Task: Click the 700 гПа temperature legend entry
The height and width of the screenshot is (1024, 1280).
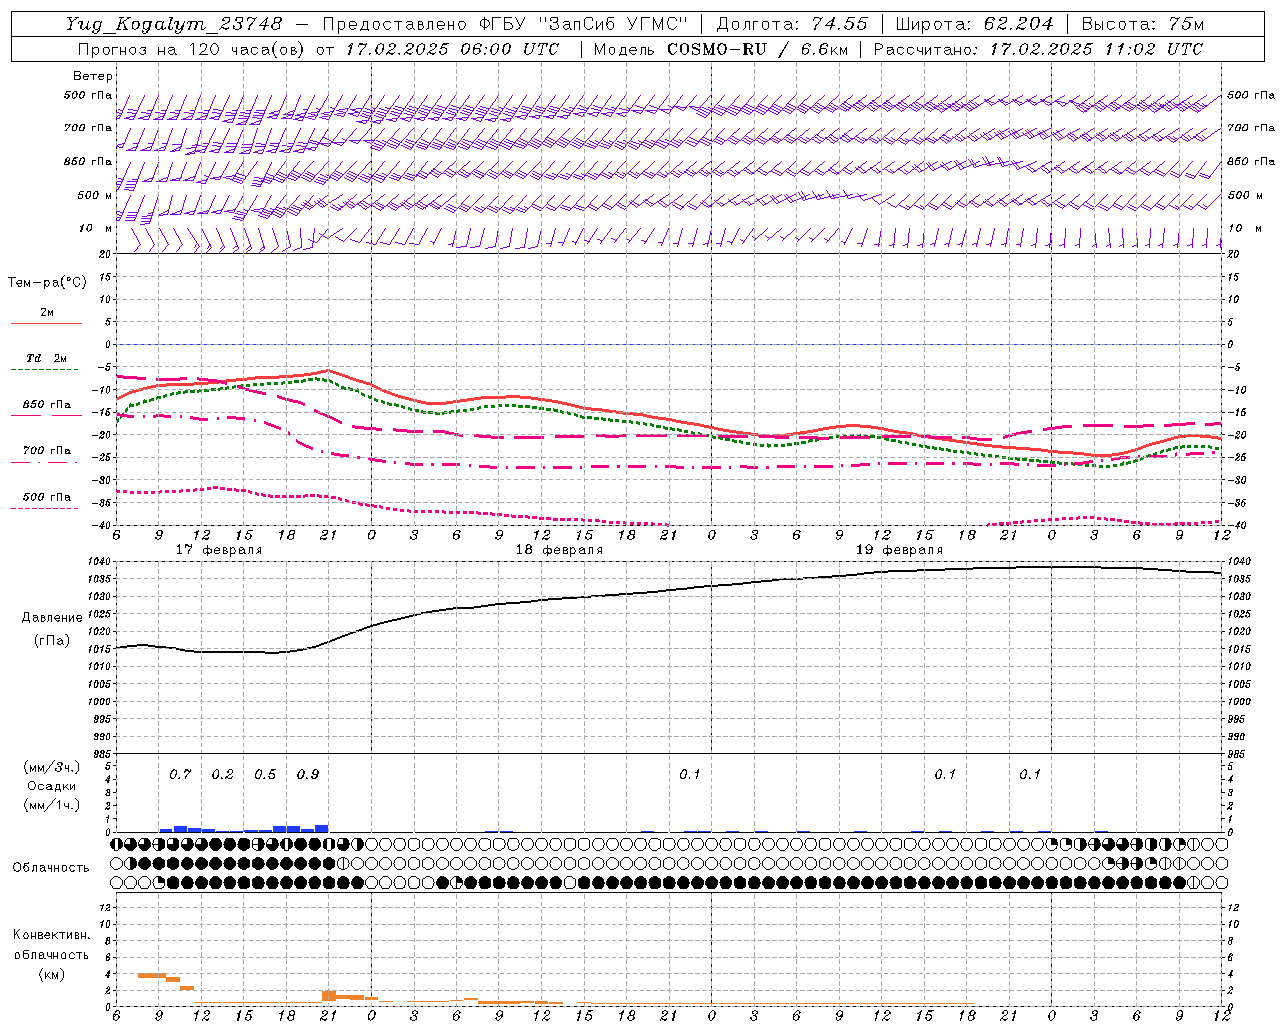Action: click(x=47, y=451)
